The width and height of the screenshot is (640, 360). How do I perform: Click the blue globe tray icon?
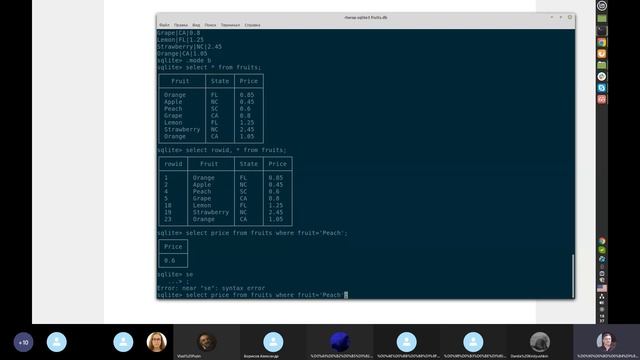[602, 259]
